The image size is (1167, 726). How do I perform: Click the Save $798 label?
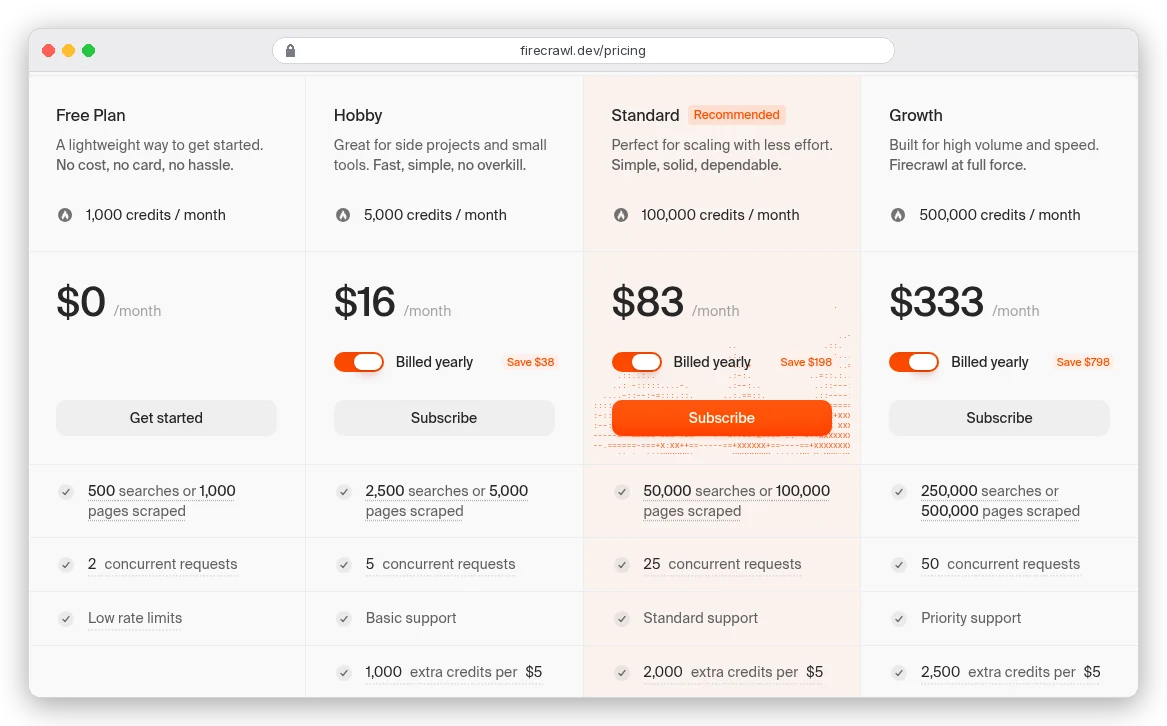(1083, 362)
